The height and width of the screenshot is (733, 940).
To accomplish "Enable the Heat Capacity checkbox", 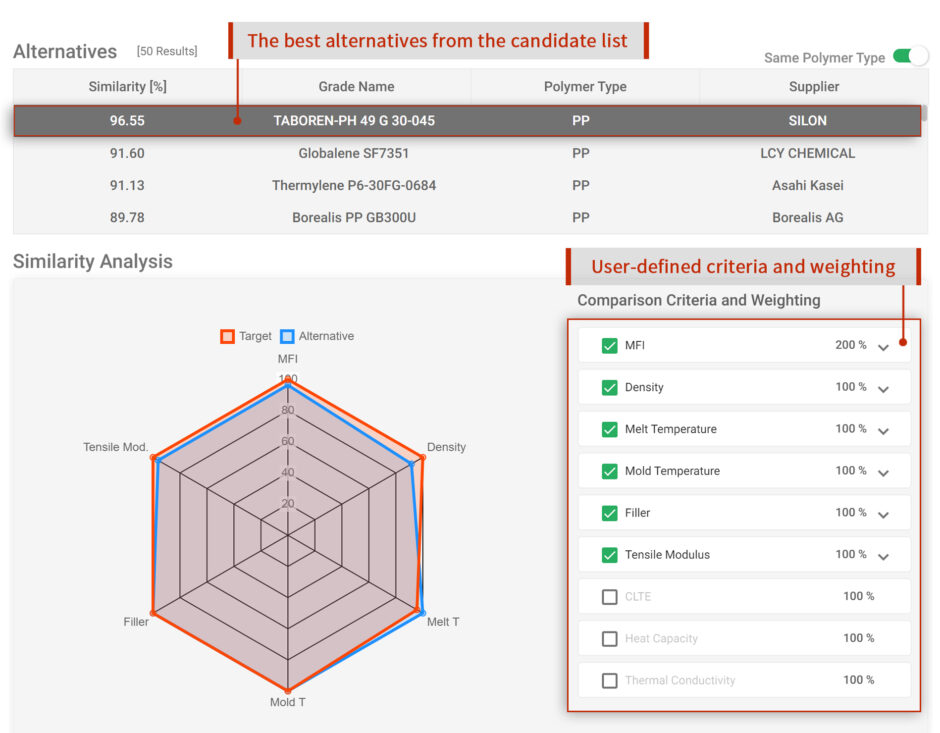I will [609, 639].
